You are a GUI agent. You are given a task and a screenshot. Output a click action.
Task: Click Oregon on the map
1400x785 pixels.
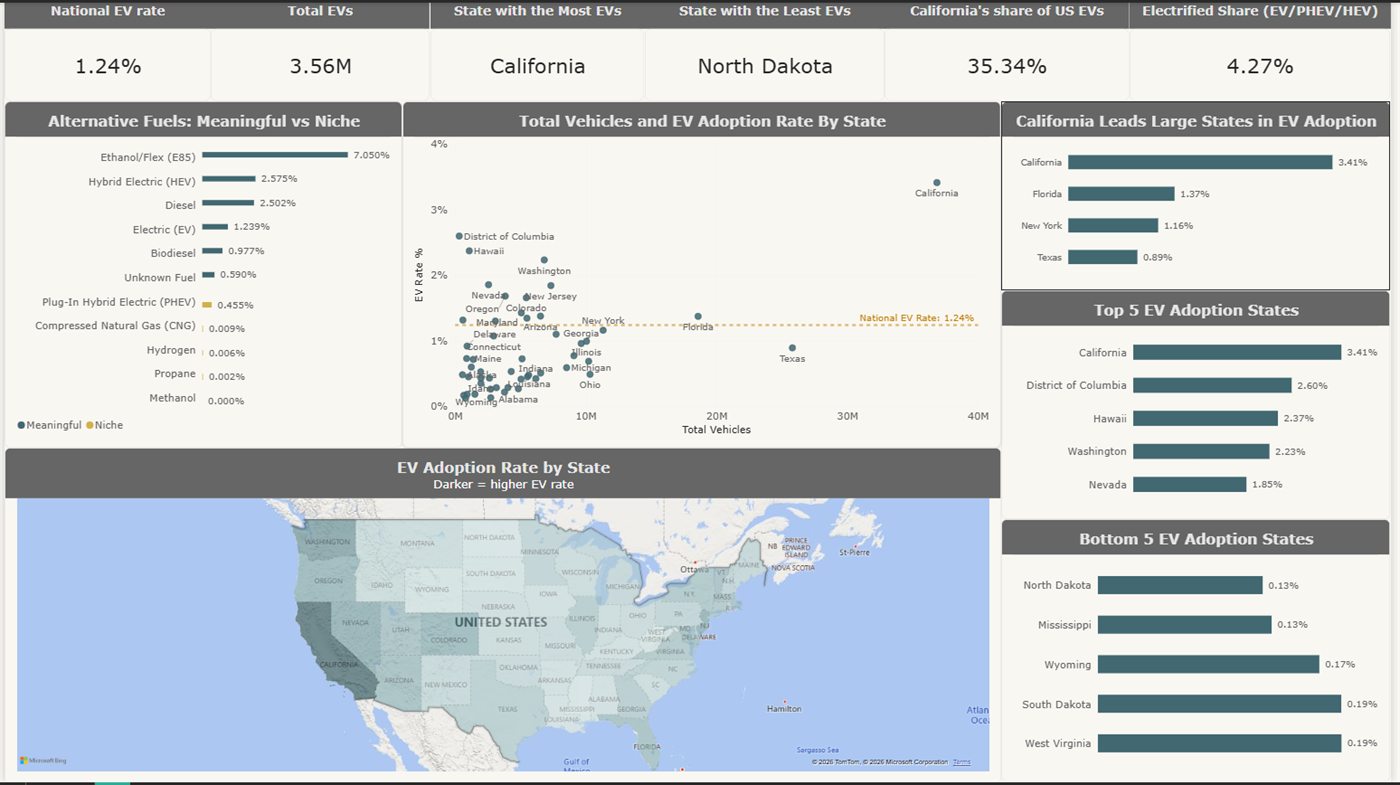coord(328,580)
